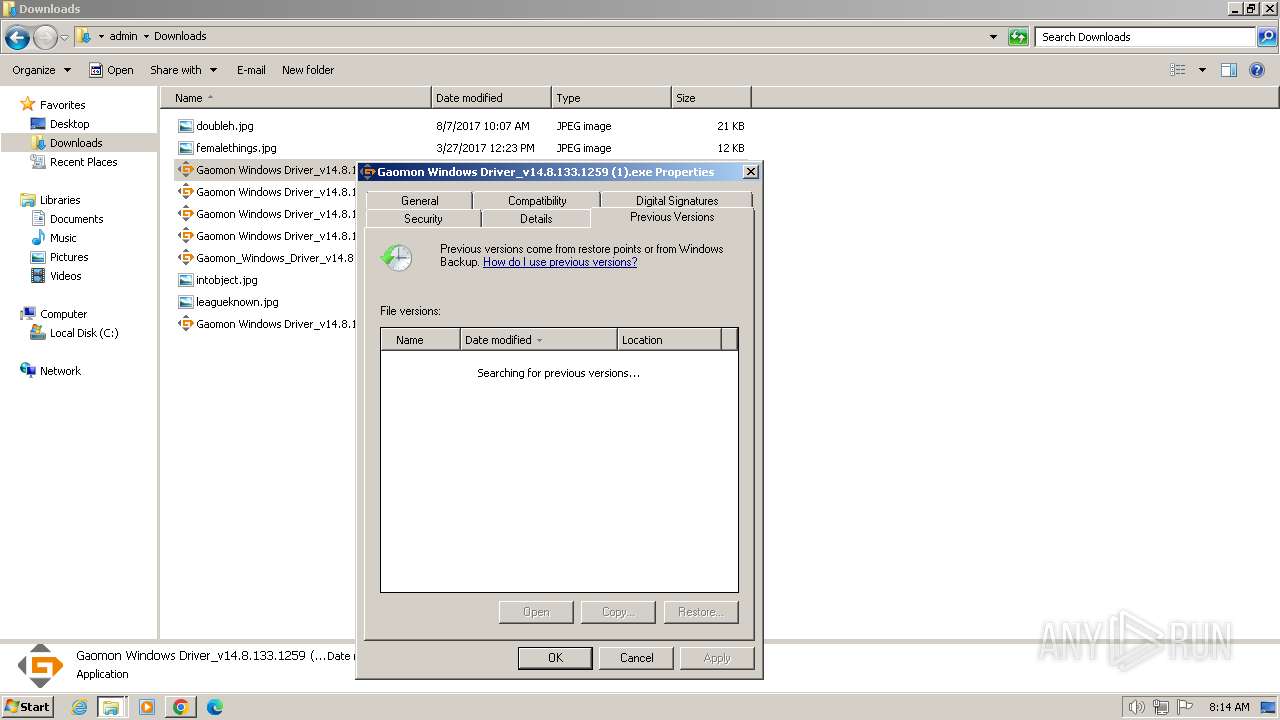Select Local Disk (C:)
The width and height of the screenshot is (1280, 720).
[x=84, y=333]
